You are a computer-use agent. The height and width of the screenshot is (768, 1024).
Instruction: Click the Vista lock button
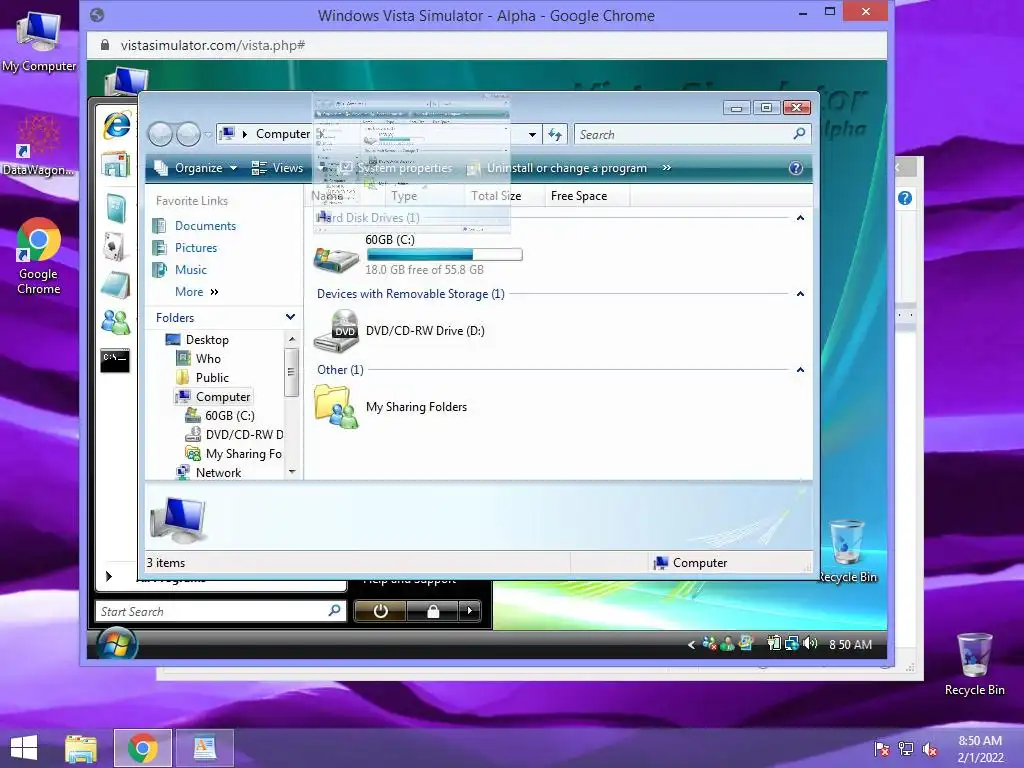432,611
